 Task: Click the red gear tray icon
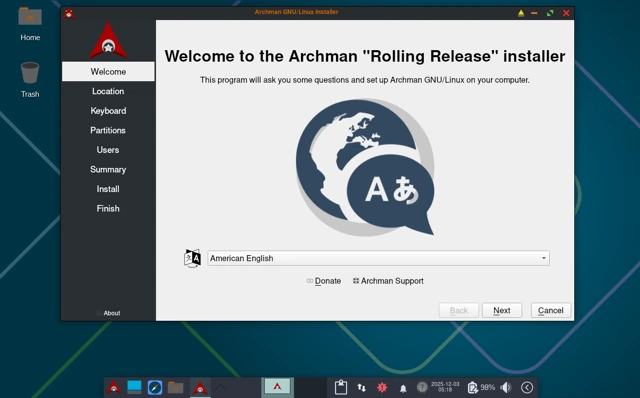(382, 387)
